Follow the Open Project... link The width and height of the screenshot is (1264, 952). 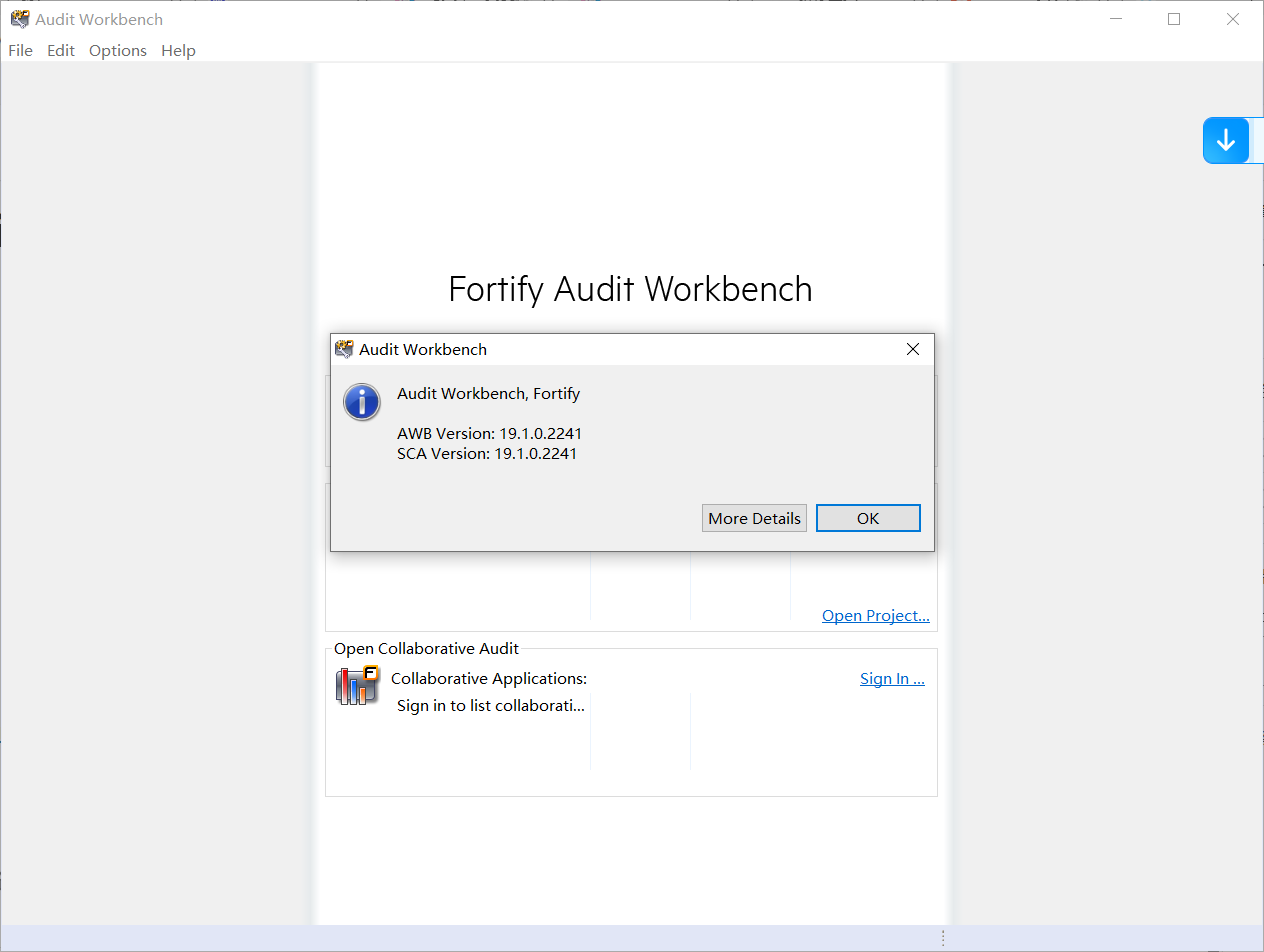[x=876, y=616]
